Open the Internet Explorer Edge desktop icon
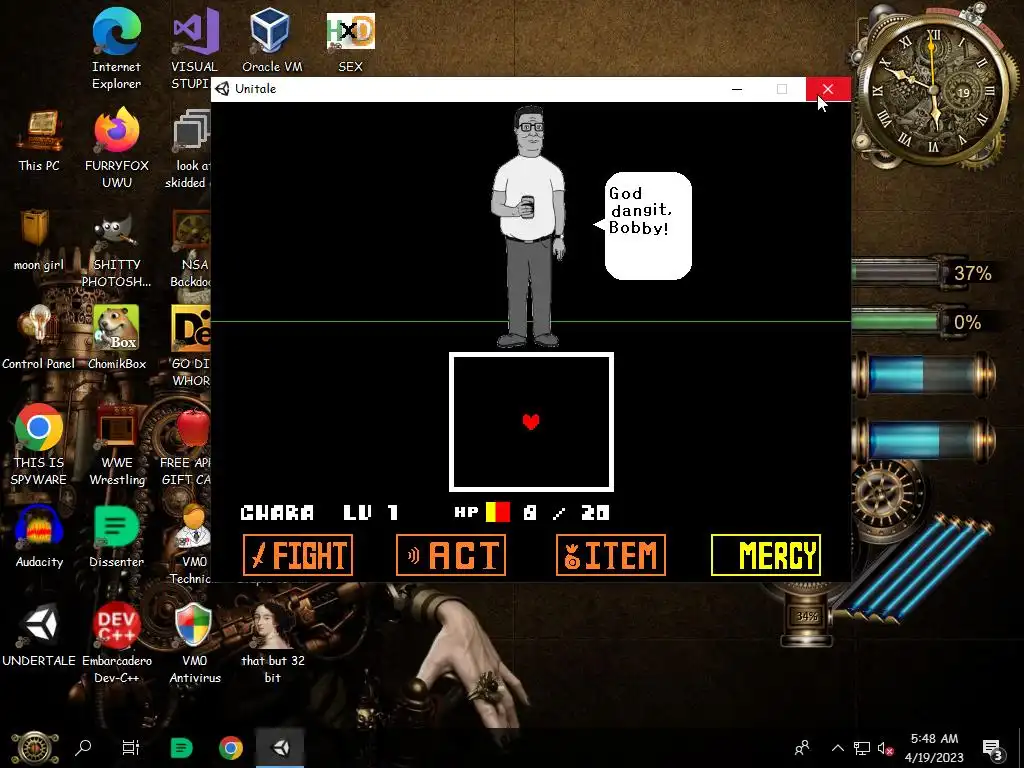This screenshot has width=1024, height=768. 116,49
